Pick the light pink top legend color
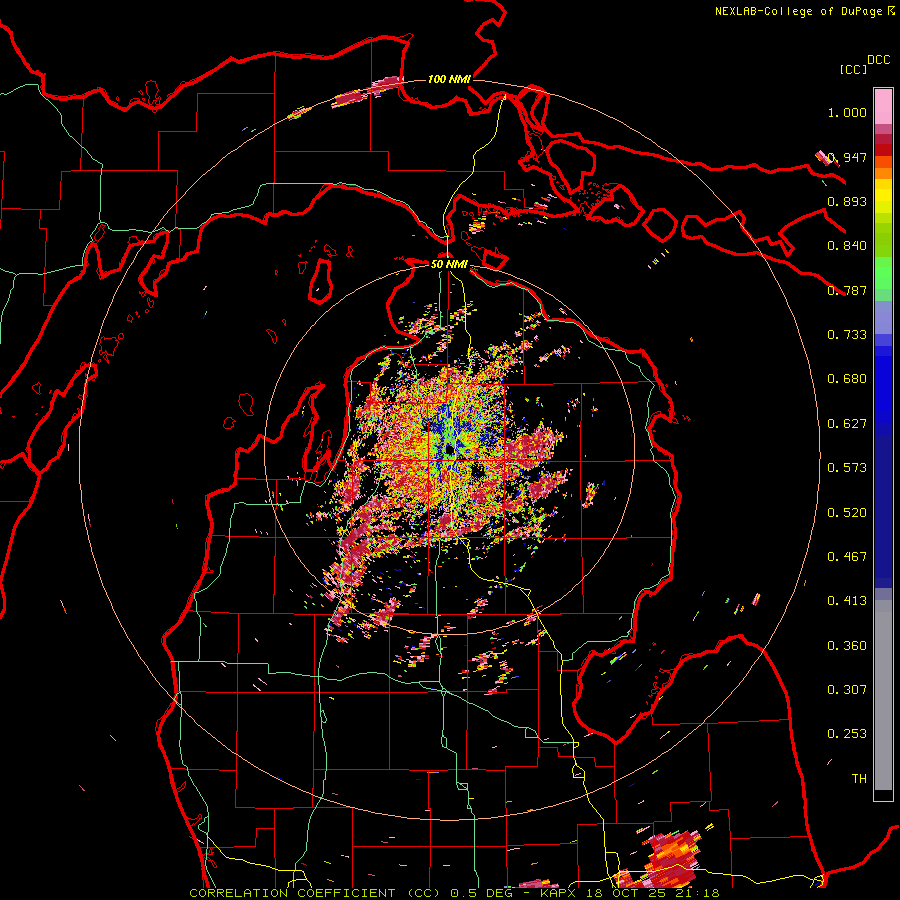900x900 pixels. 883,106
